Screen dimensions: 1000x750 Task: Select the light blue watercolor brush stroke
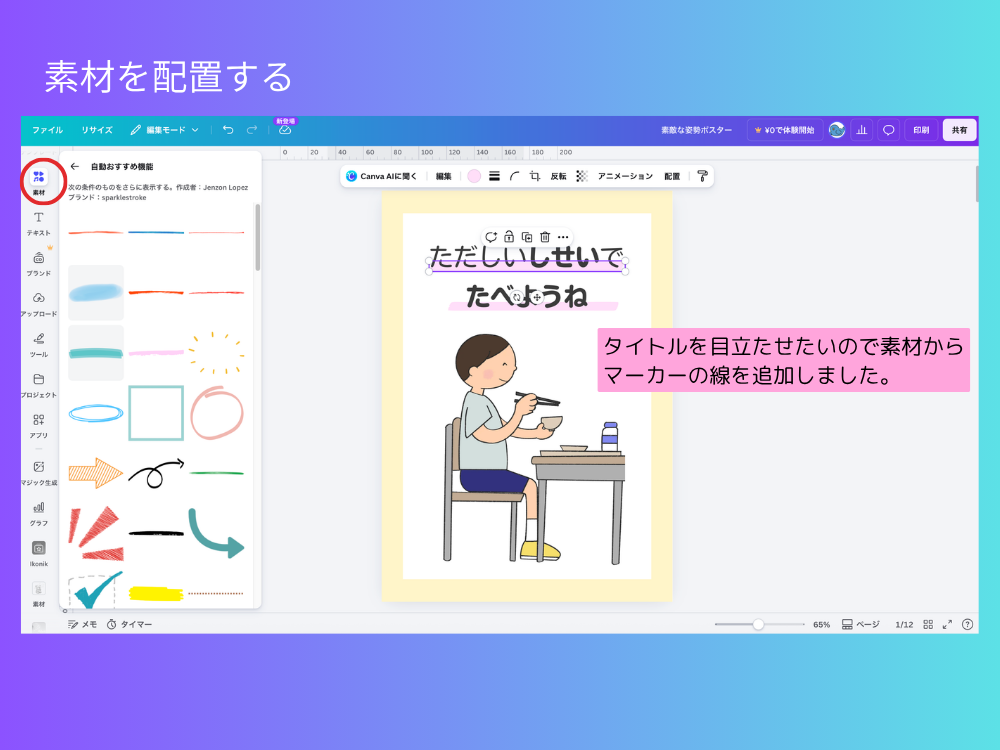pos(96,293)
